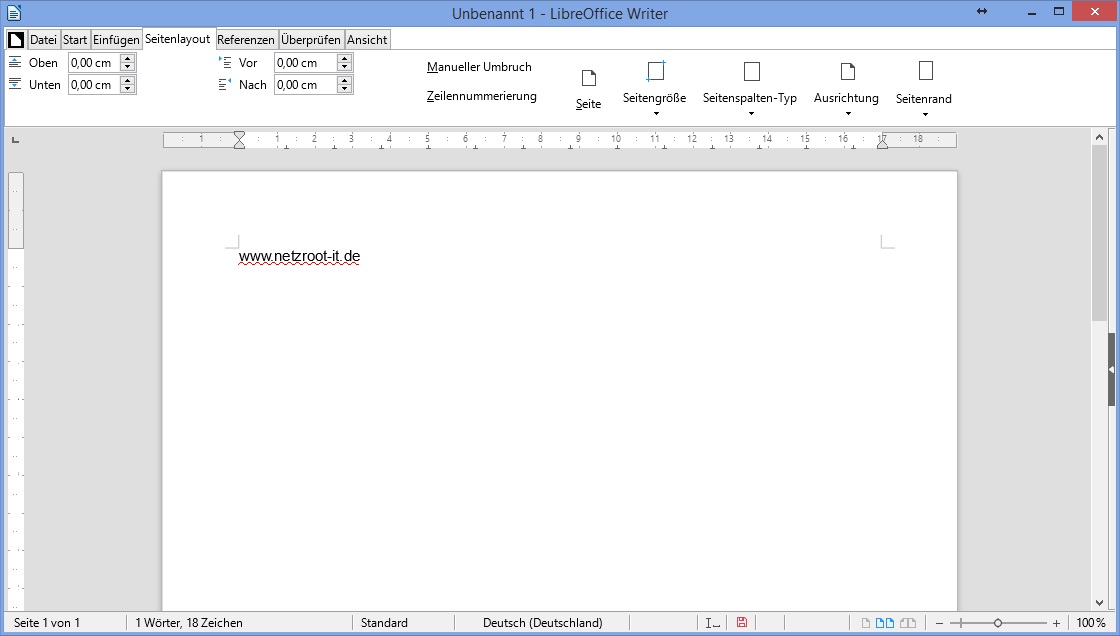
Task: Increase the Oben spacing value
Action: coord(128,59)
